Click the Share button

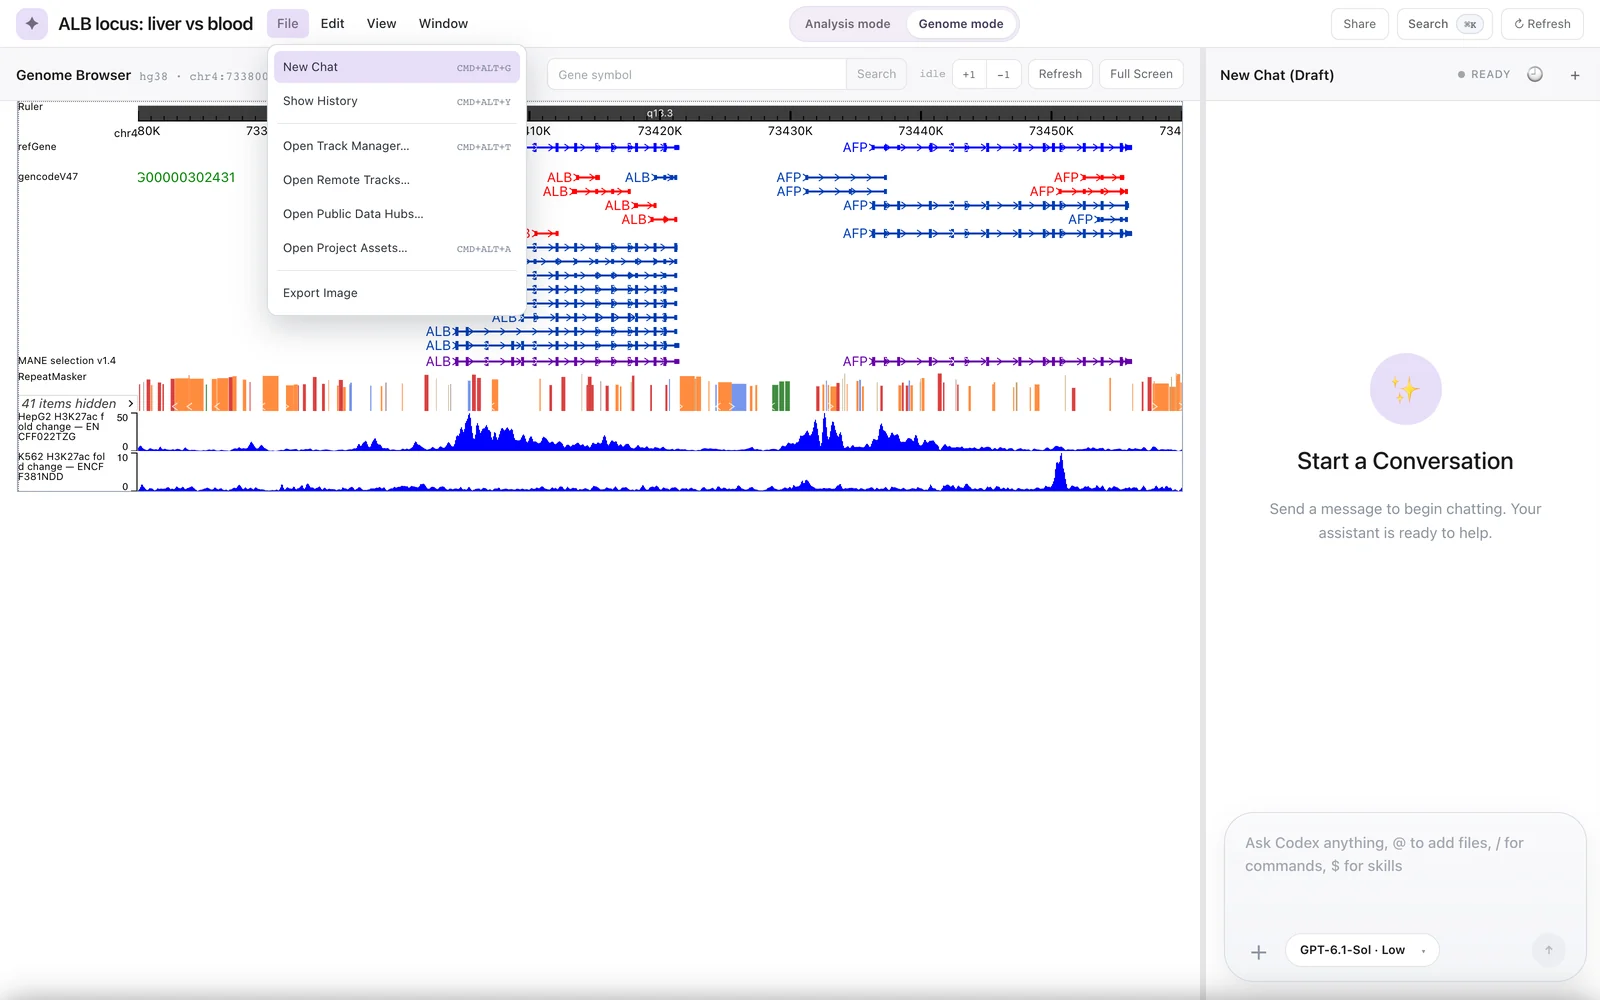pos(1359,24)
